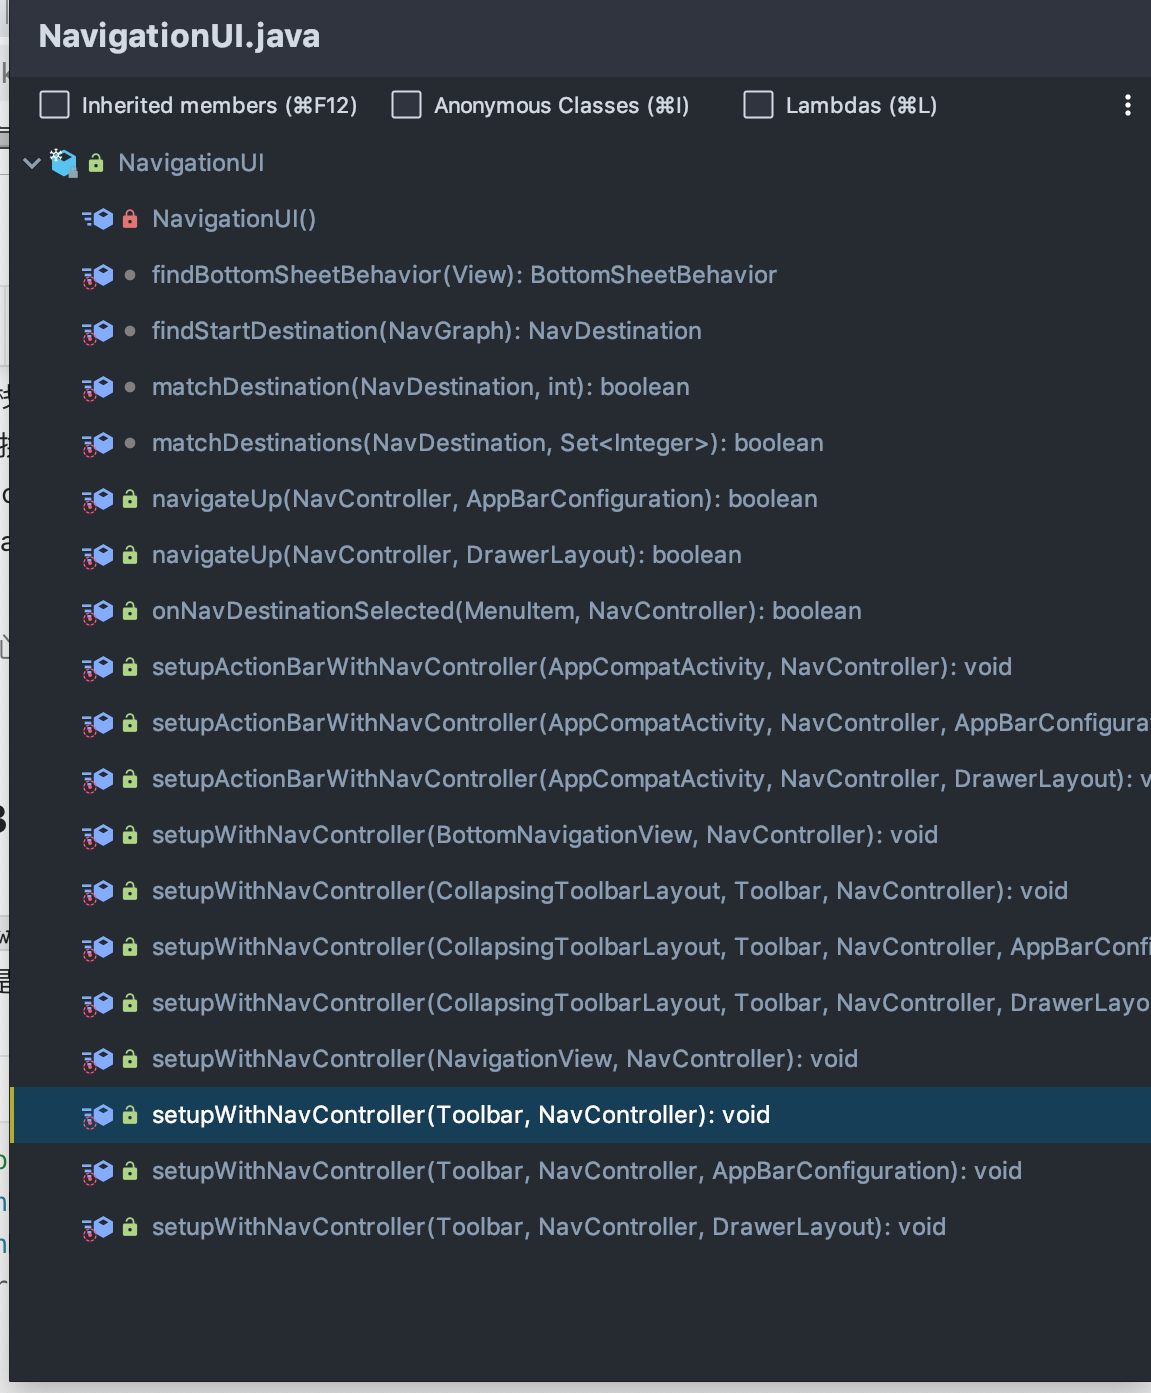Click public lock icon on onNavDestinationSelected row
The width and height of the screenshot is (1151, 1393).
click(x=130, y=611)
